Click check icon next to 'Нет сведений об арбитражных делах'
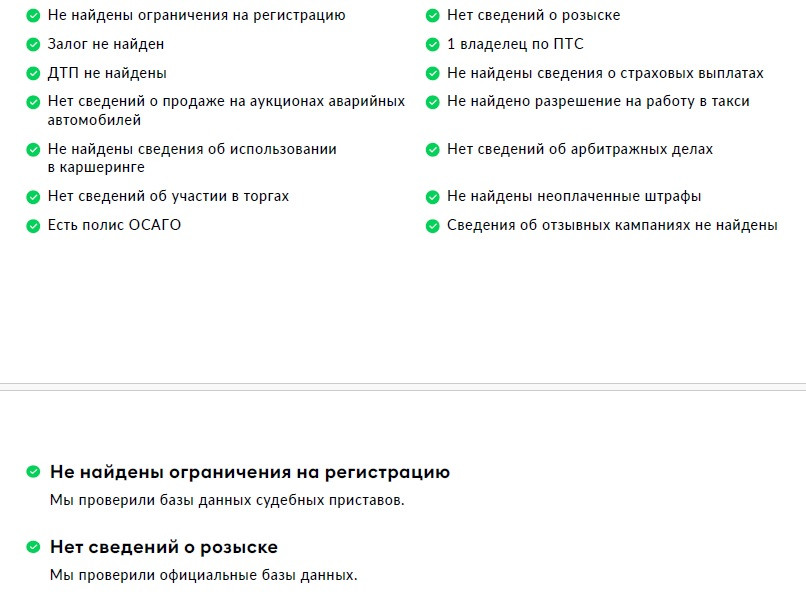Image resolution: width=806 pixels, height=603 pixels. (x=433, y=150)
